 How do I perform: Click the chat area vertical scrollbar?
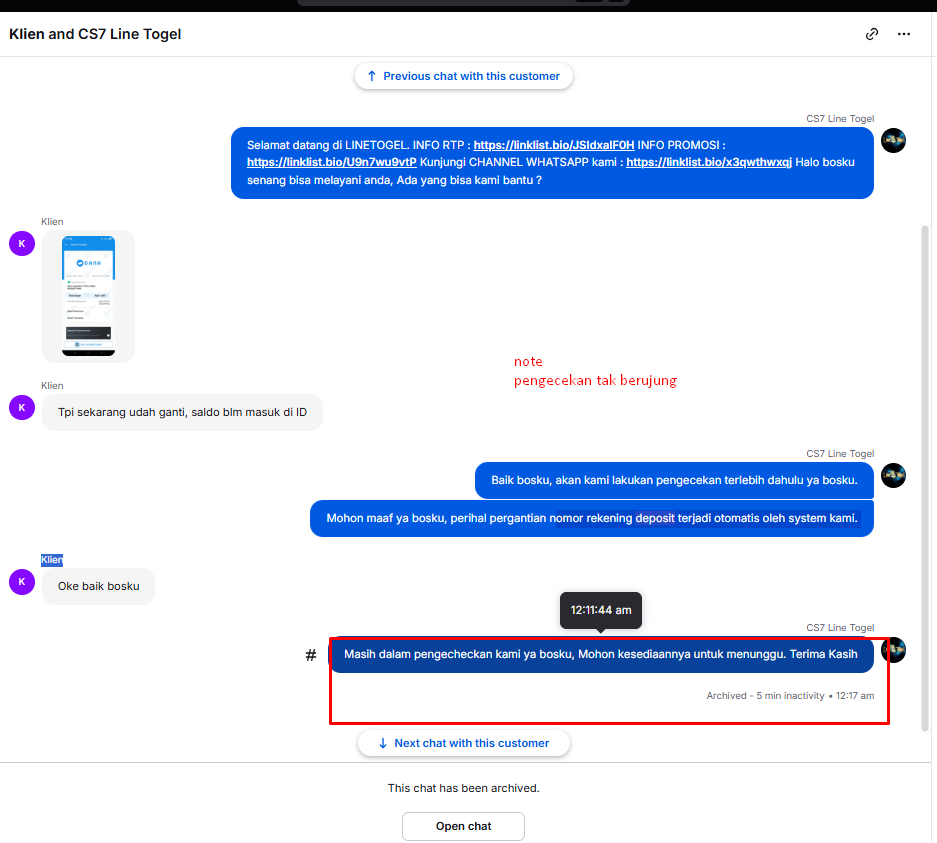click(x=924, y=478)
